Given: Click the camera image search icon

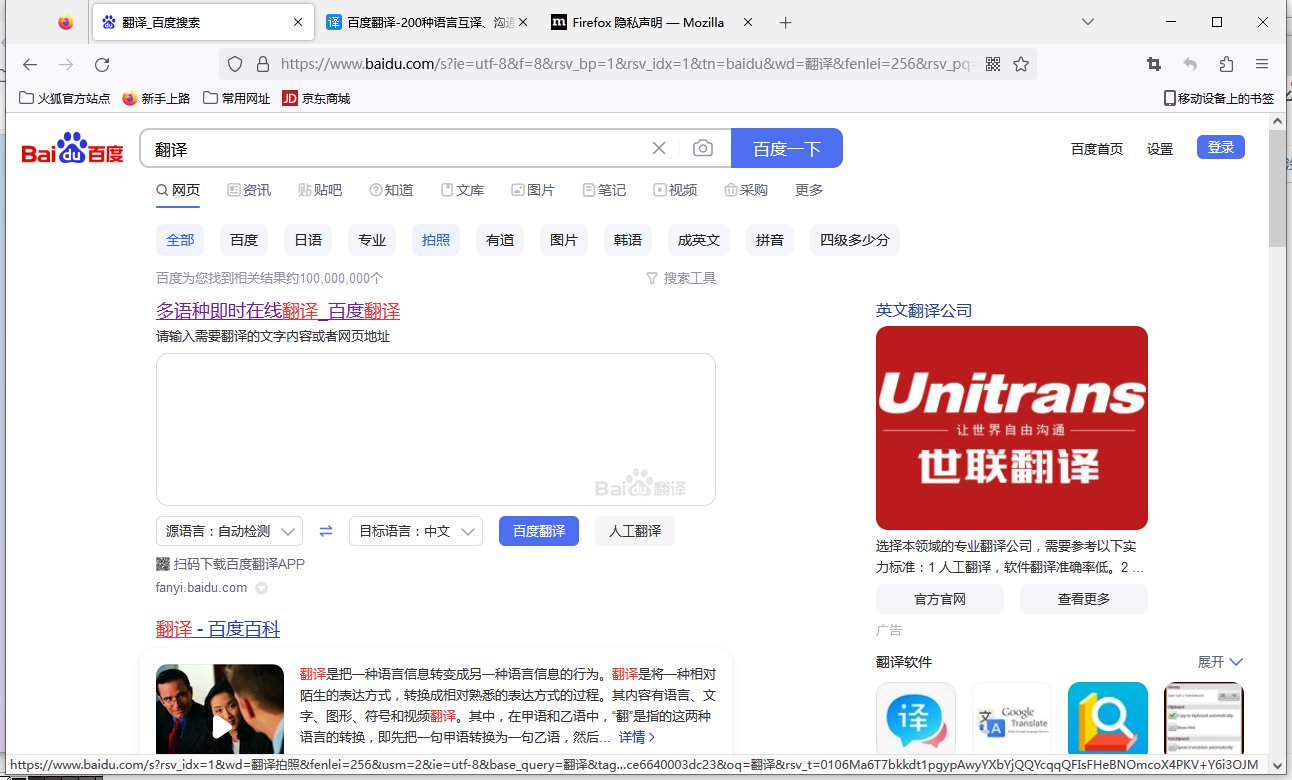Looking at the screenshot, I should point(703,148).
